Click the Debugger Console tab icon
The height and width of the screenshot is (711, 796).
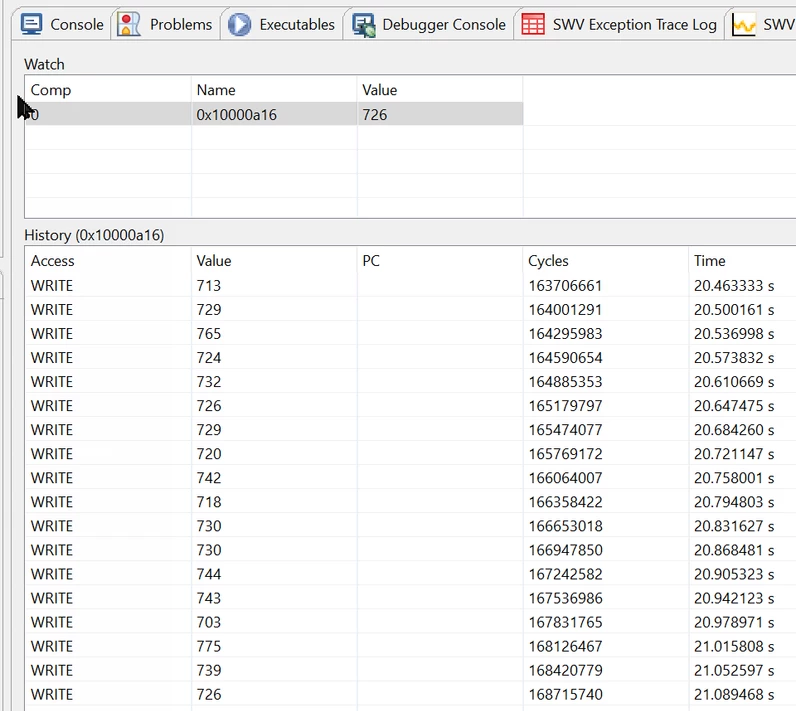(363, 25)
